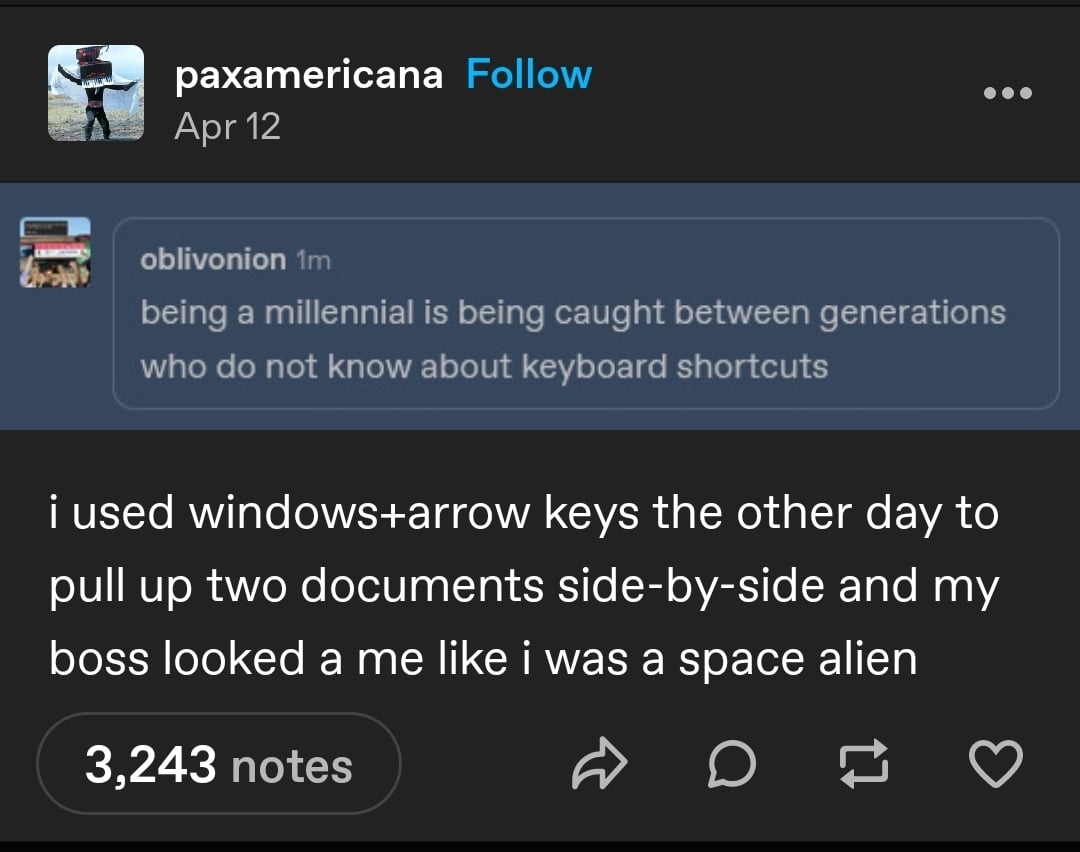
Task: Click the share arrow icon
Action: (599, 765)
